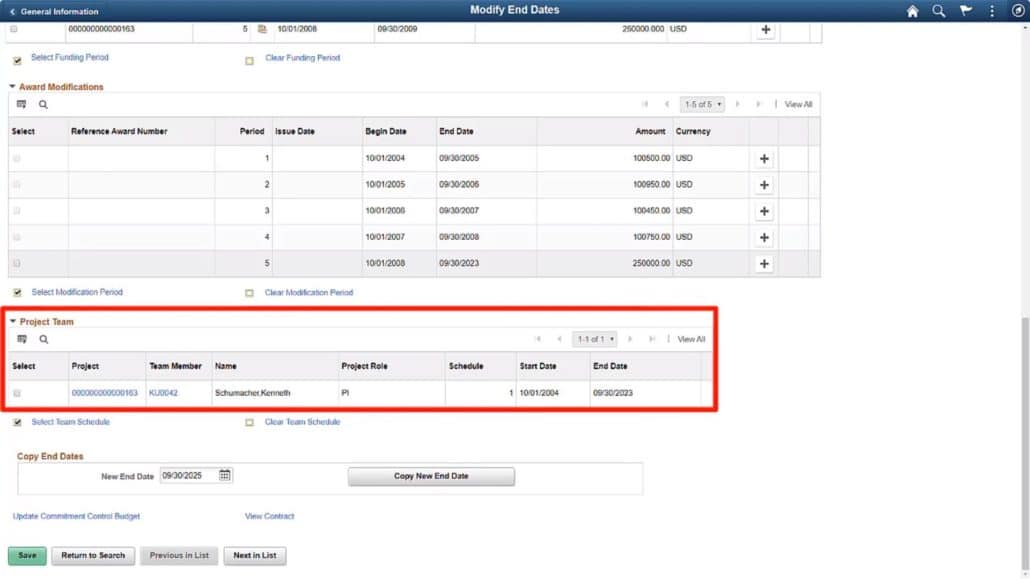Open Find in the Project Team grid
This screenshot has width=1030, height=579.
click(44, 339)
